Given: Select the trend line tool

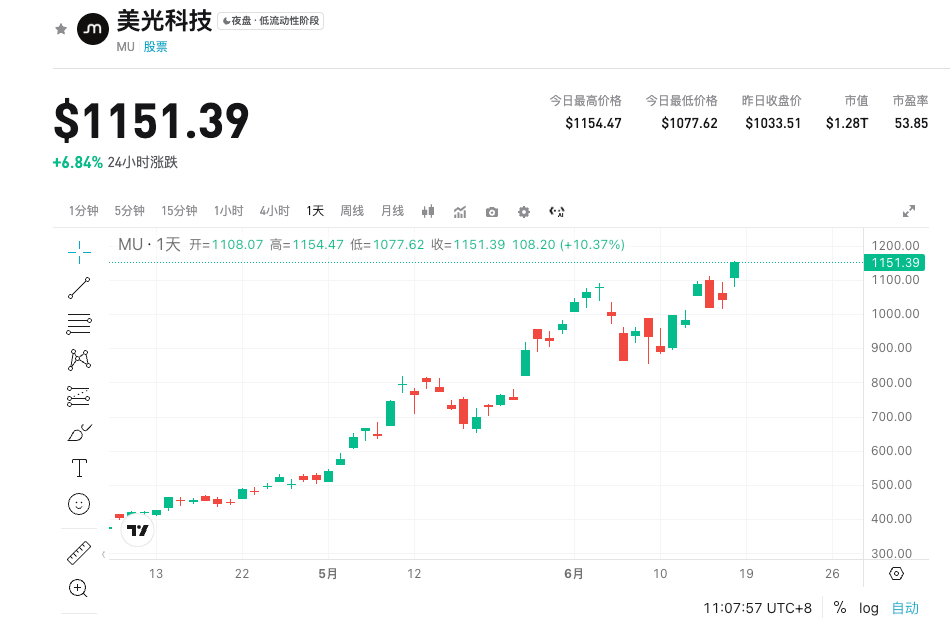Looking at the screenshot, I should click(x=79, y=288).
